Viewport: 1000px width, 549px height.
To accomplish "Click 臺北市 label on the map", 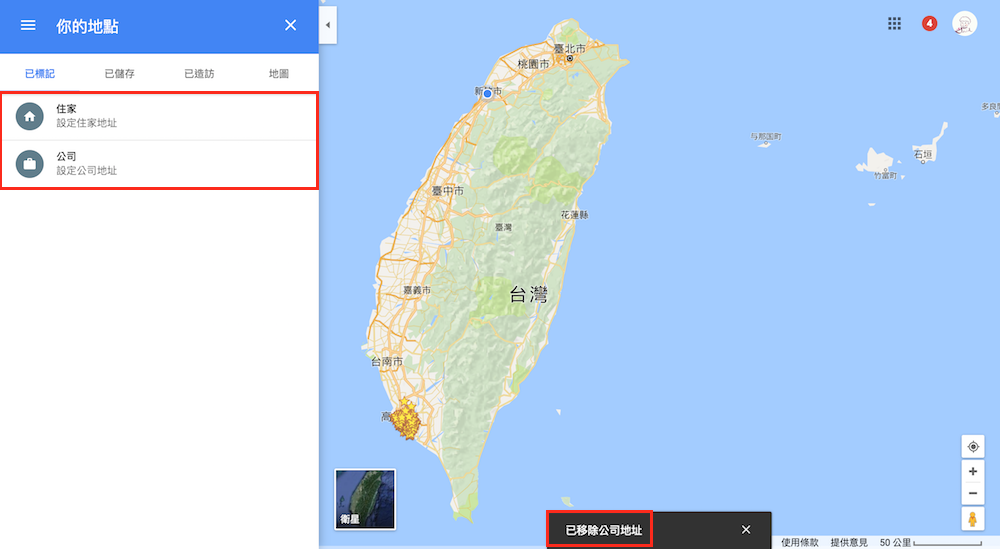I will (569, 48).
